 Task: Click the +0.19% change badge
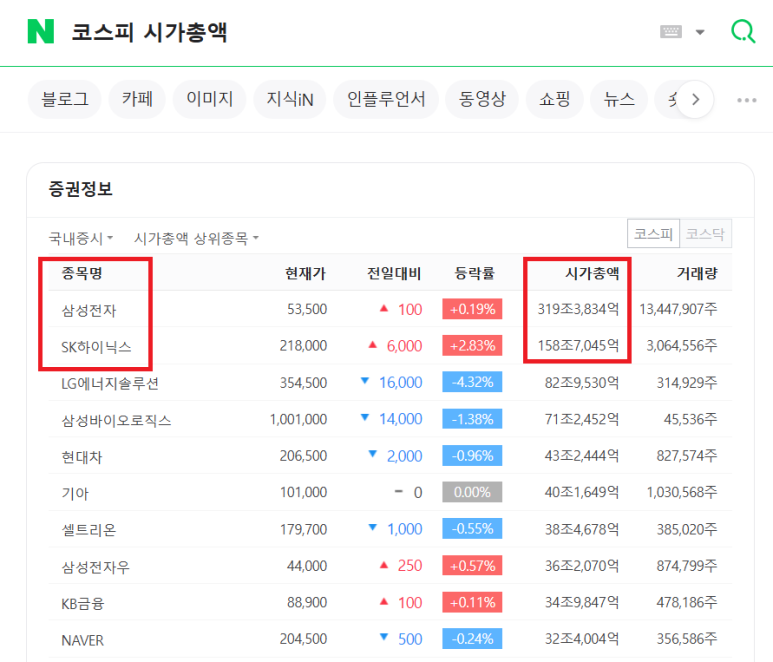click(472, 309)
